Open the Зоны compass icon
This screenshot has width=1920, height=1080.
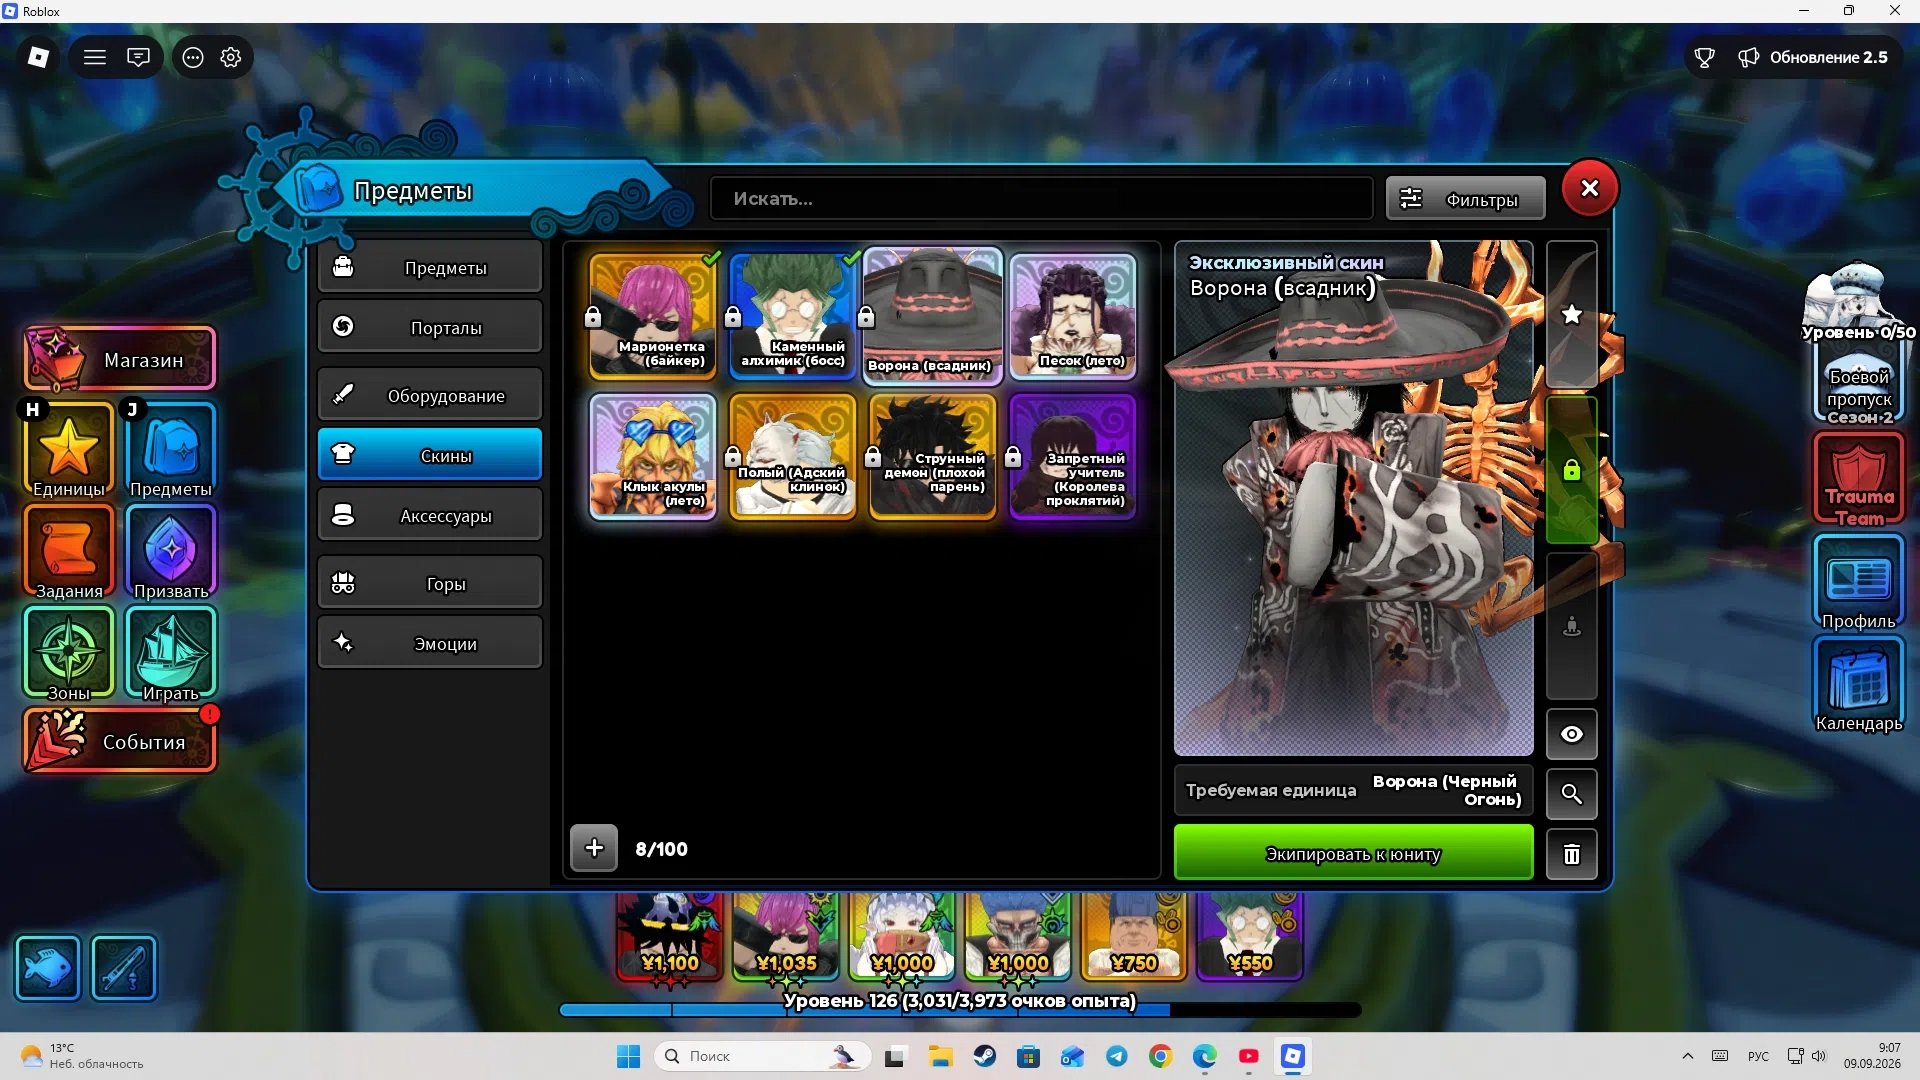click(69, 654)
